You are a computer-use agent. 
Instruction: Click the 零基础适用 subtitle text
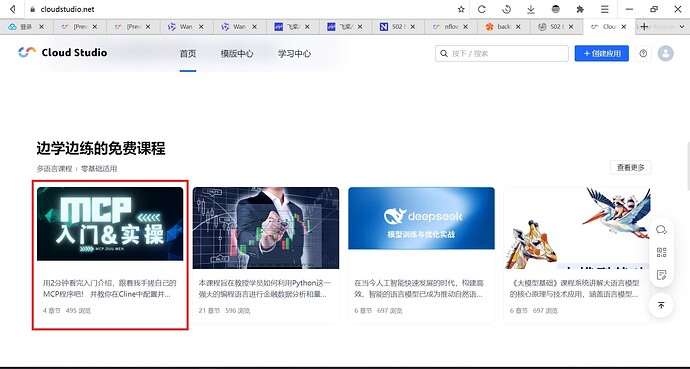[x=99, y=169]
